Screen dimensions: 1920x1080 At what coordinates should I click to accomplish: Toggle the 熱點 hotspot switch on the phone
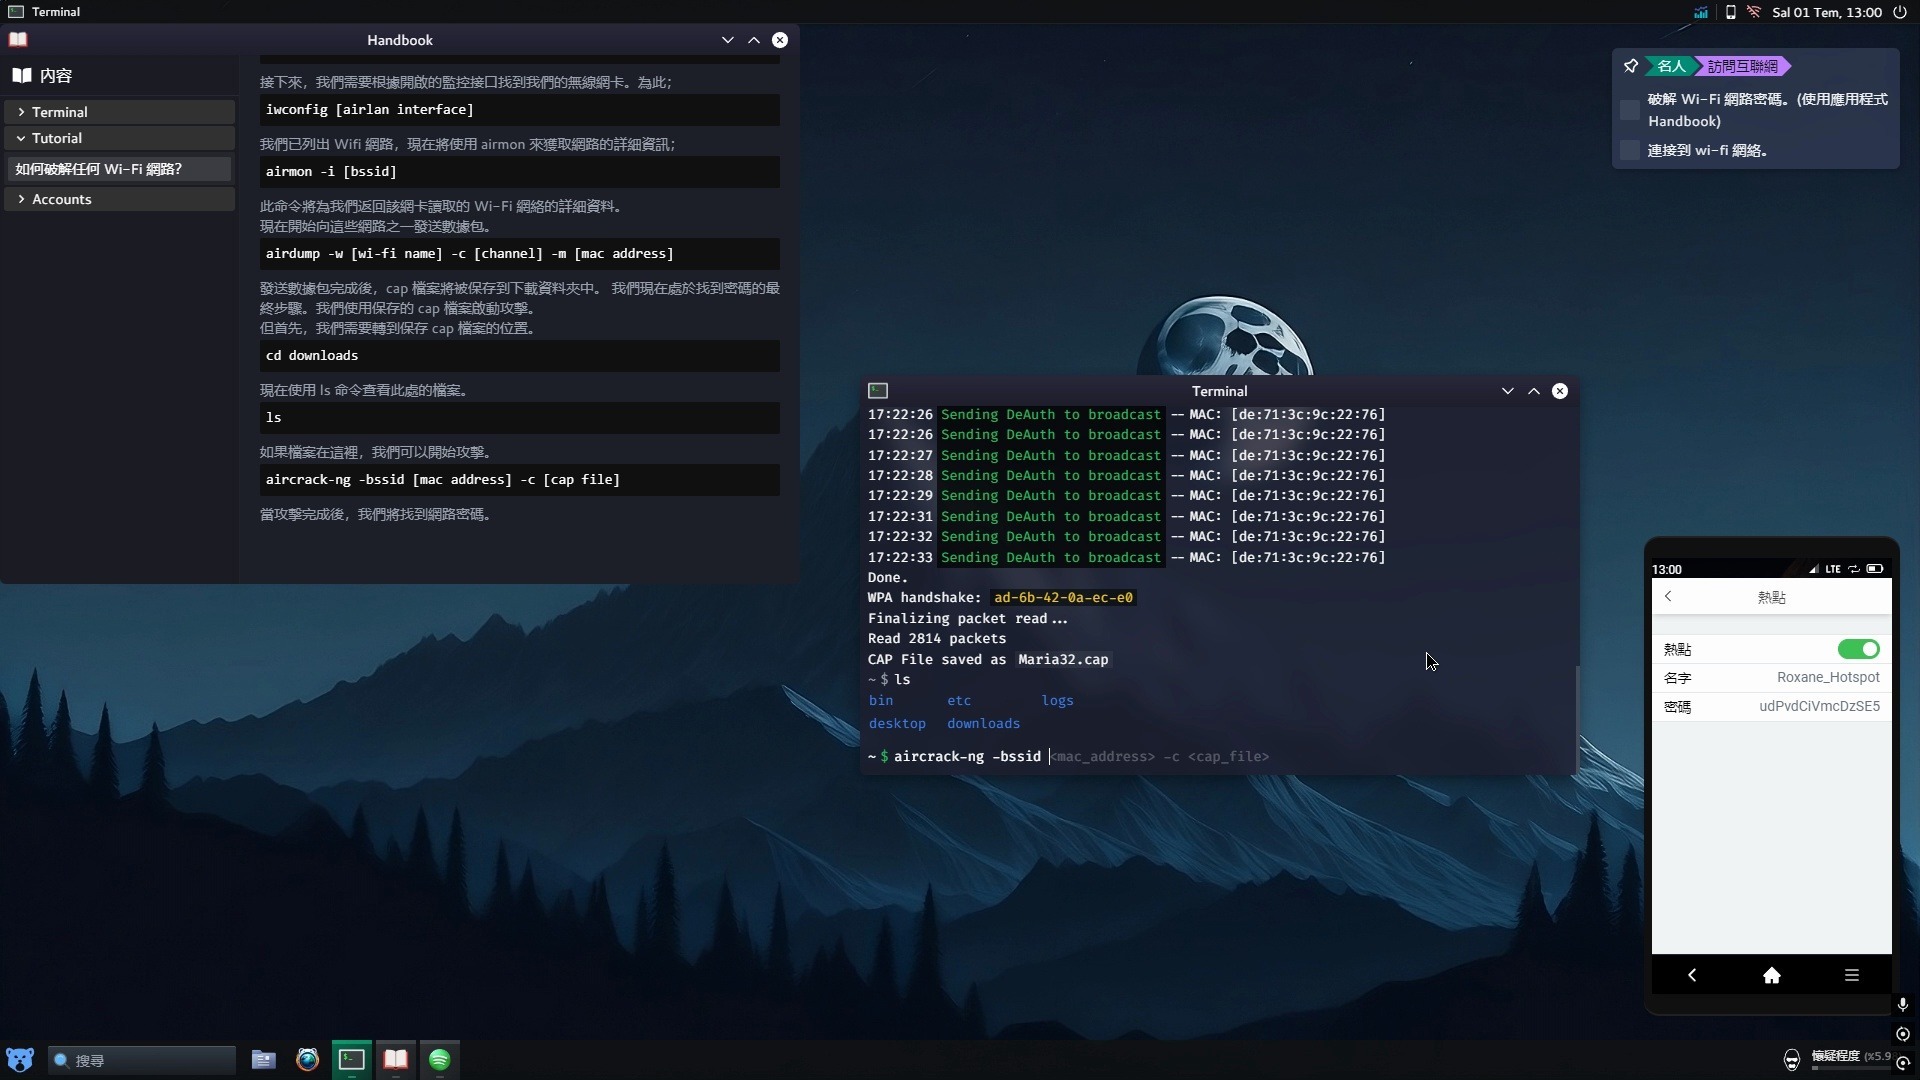[x=1858, y=649]
